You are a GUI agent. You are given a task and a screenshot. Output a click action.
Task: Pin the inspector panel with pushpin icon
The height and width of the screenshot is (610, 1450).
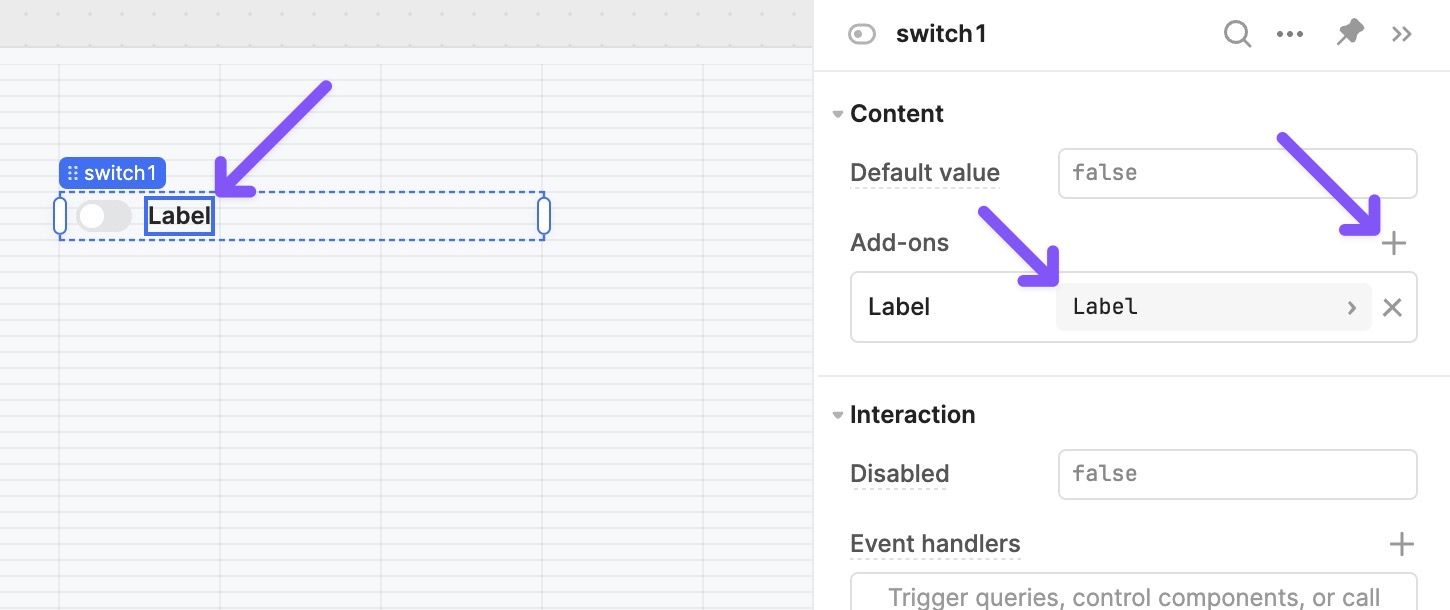[x=1350, y=34]
